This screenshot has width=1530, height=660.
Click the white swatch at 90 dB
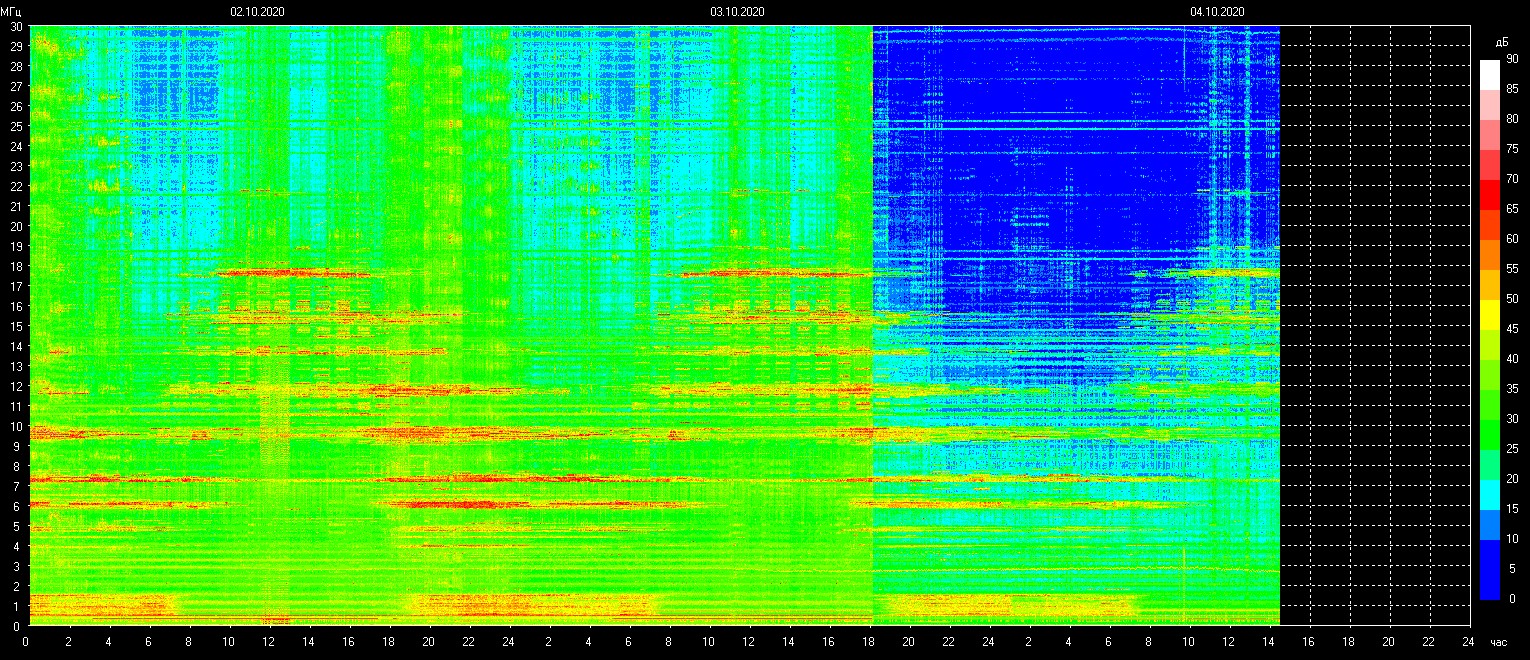pyautogui.click(x=1489, y=74)
